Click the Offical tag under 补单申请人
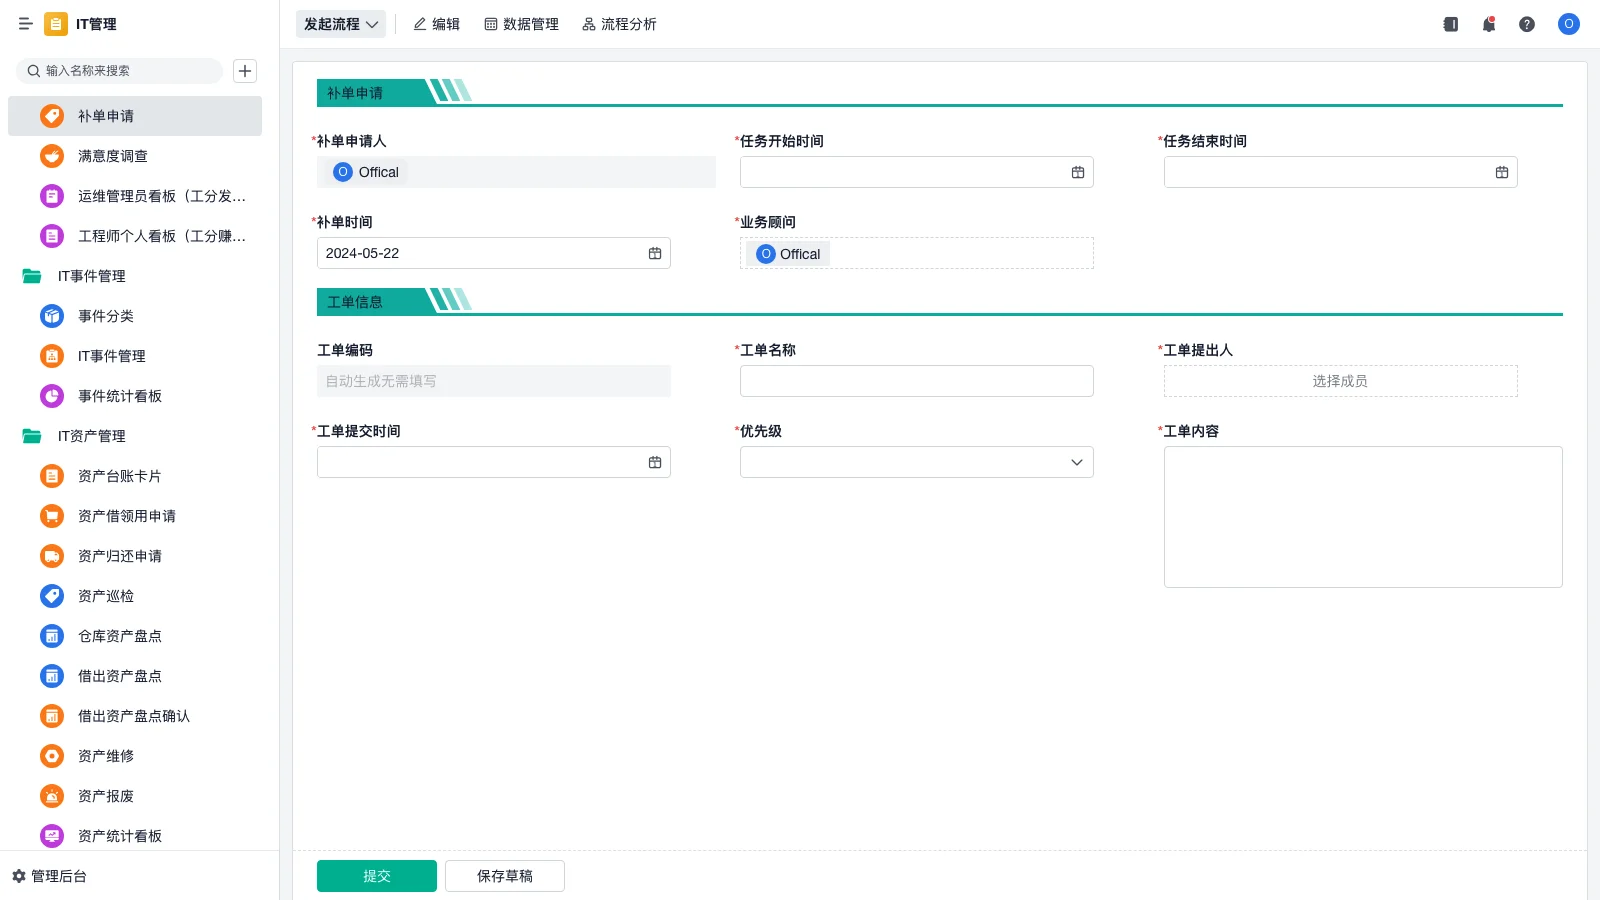The width and height of the screenshot is (1600, 900). (366, 172)
